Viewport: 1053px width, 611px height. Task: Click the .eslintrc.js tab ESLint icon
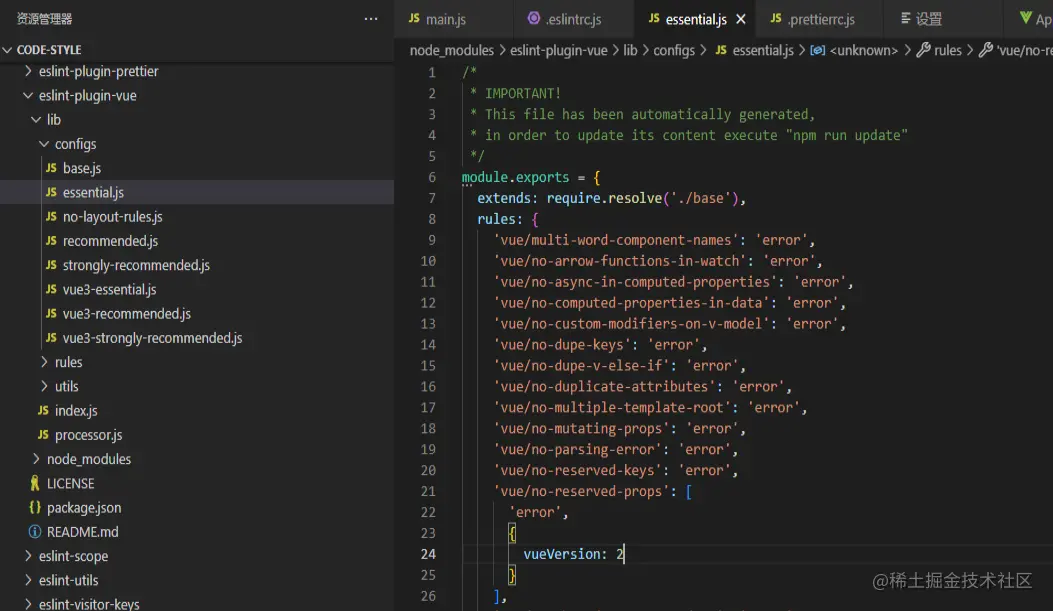pos(534,19)
